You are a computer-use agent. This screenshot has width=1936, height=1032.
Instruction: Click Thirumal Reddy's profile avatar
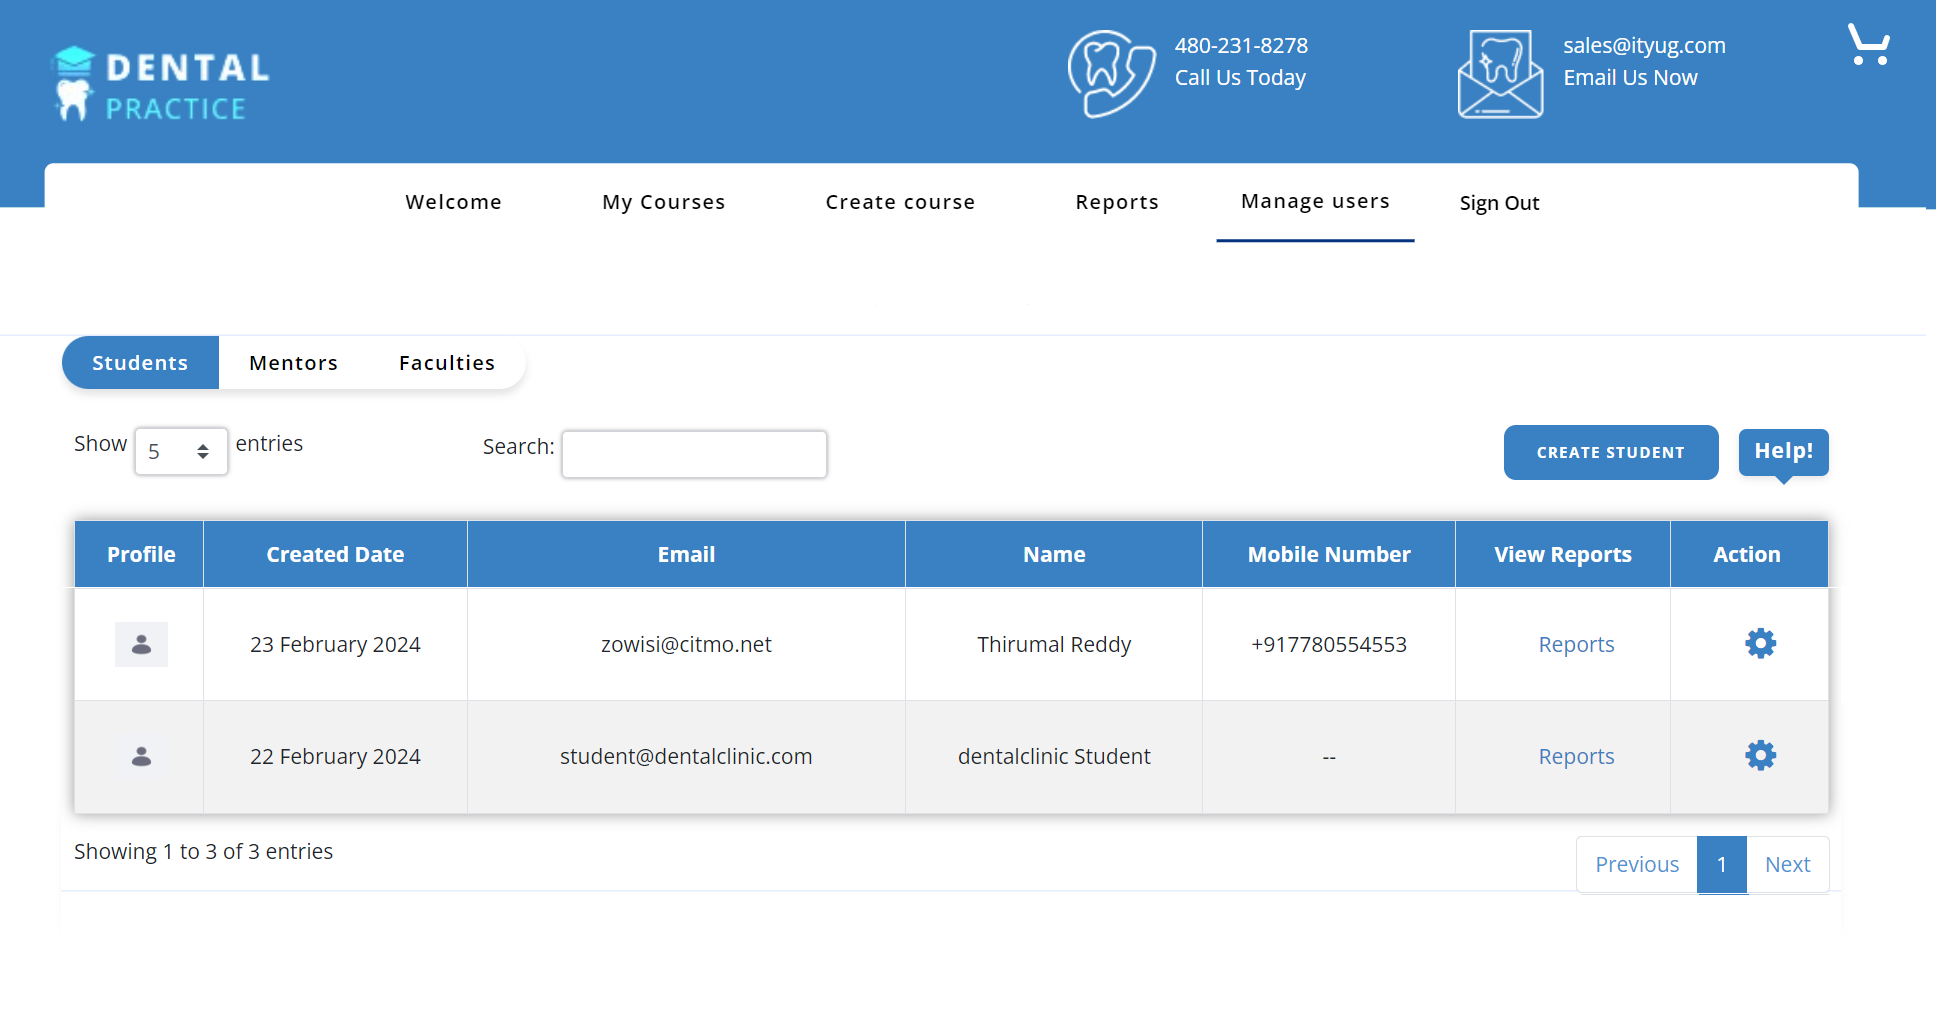141,645
